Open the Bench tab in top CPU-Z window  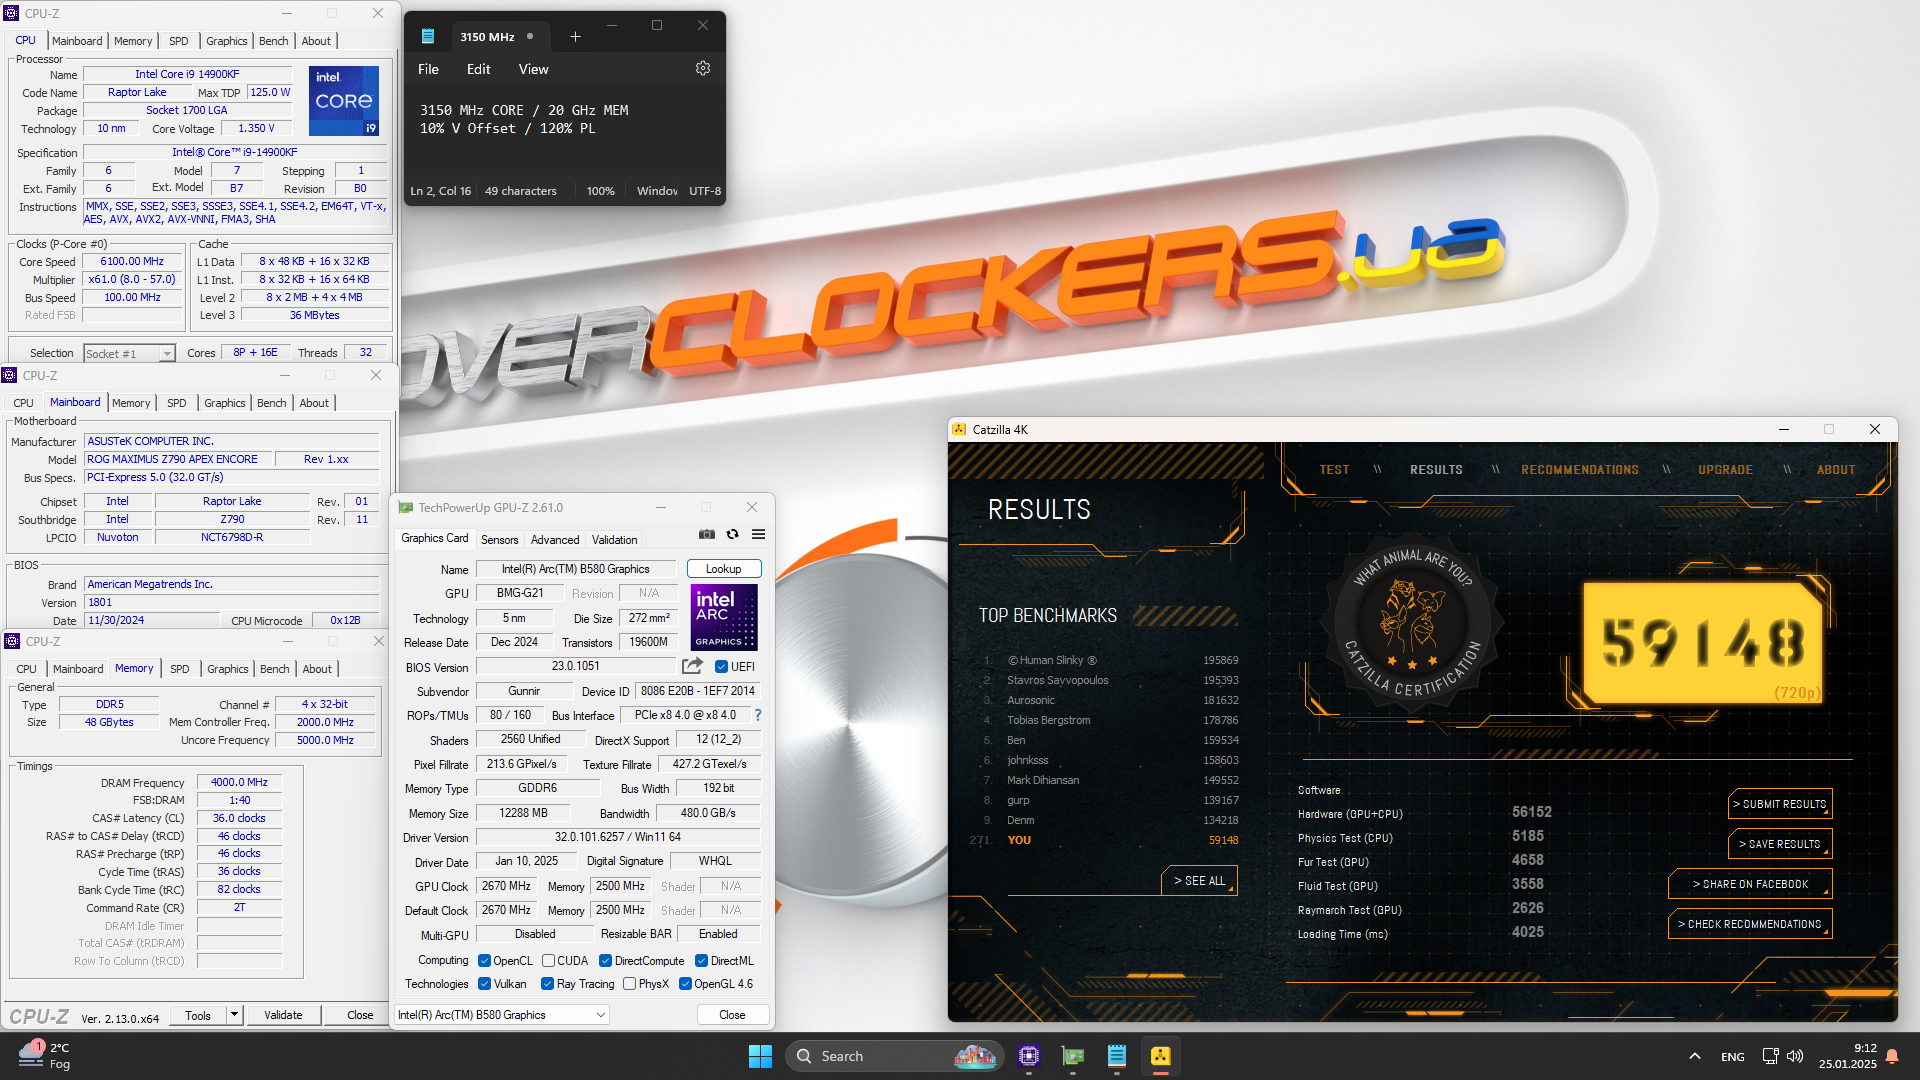point(273,41)
